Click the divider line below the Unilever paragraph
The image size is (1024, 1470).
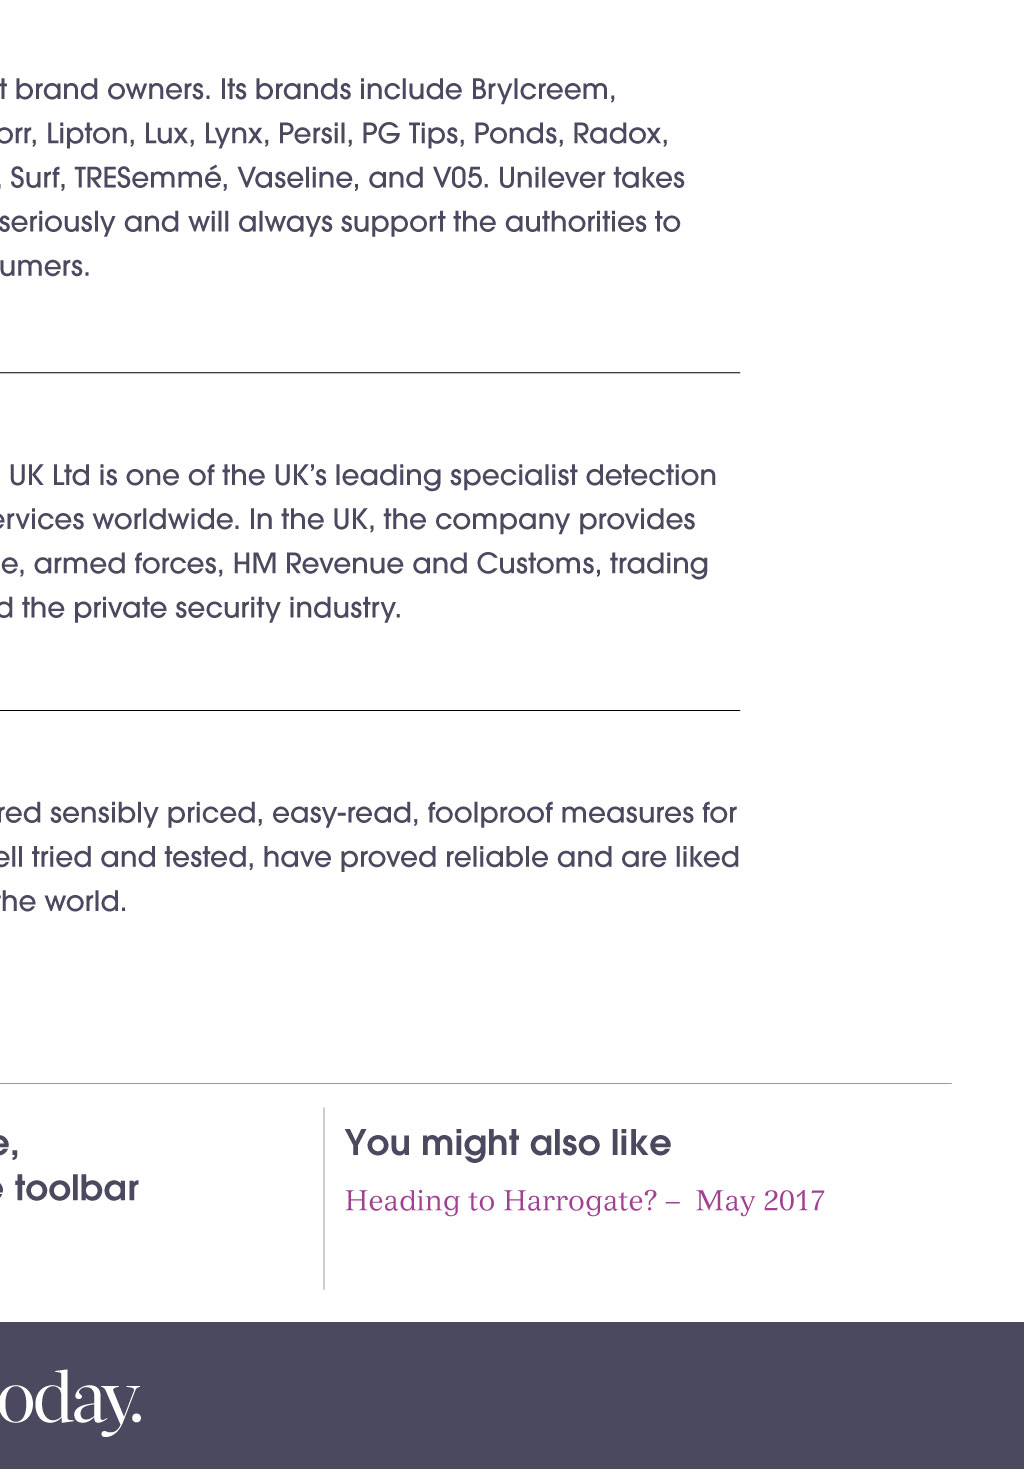(370, 373)
